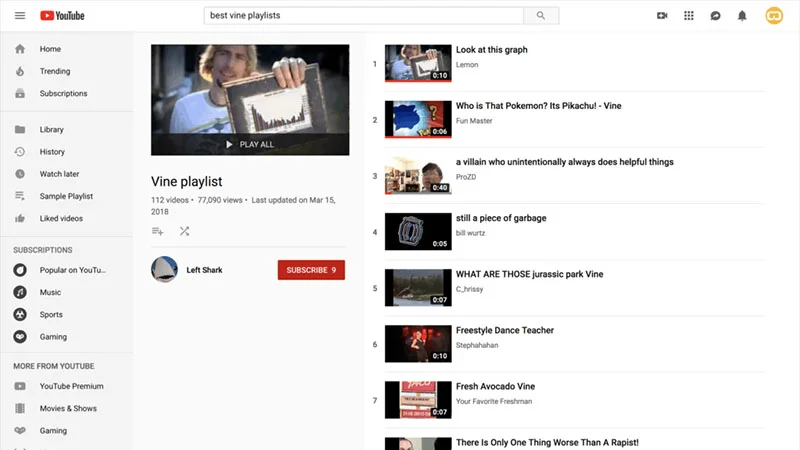This screenshot has height=450, width=800.
Task: Open the Freestyle Dance Teacher thumbnail
Action: [x=418, y=344]
